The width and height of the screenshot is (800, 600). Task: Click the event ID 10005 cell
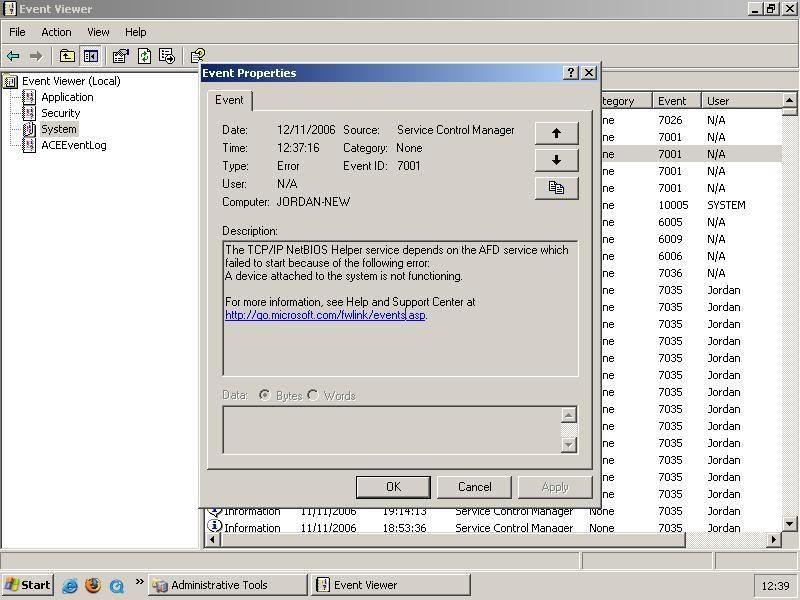[x=673, y=205]
